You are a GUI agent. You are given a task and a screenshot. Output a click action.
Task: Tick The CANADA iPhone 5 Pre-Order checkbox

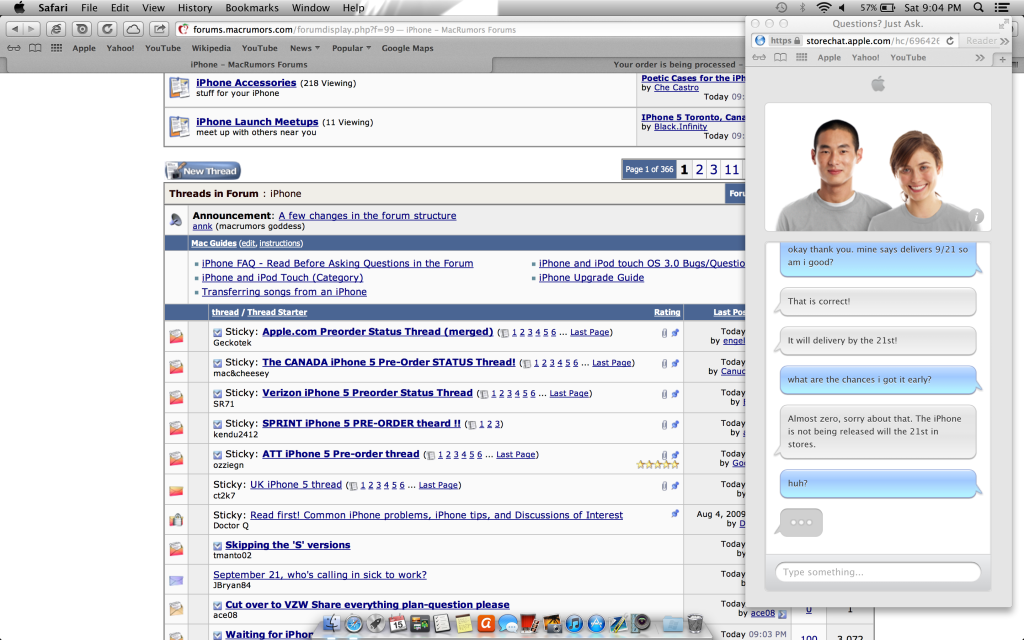(217, 363)
